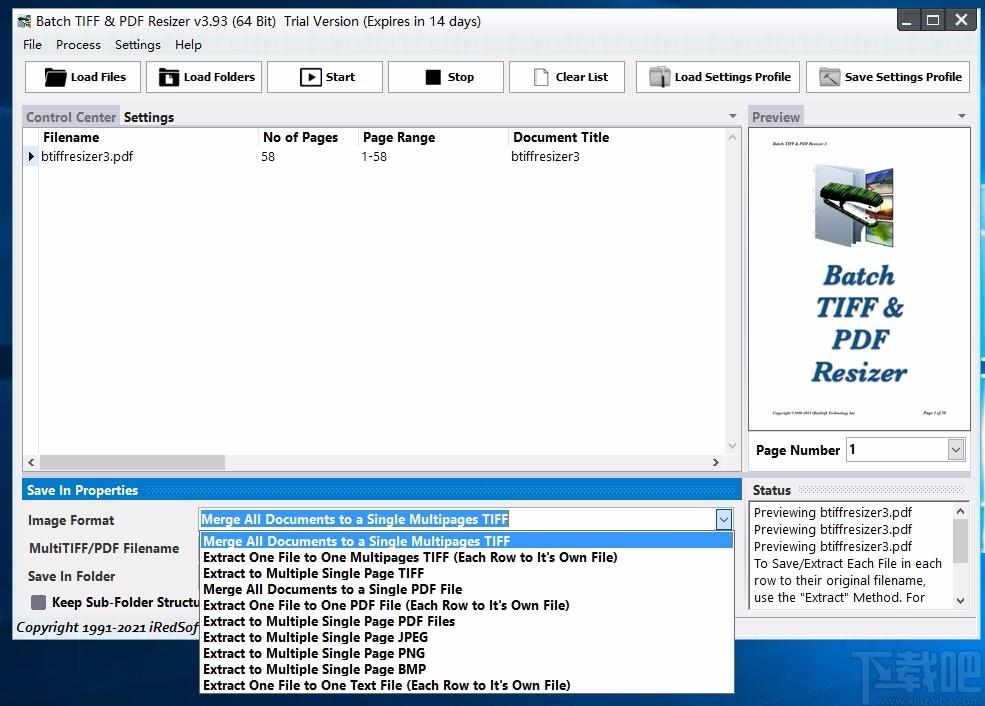
Task: Select Extract to Multiple Single Page BMP
Action: point(467,670)
